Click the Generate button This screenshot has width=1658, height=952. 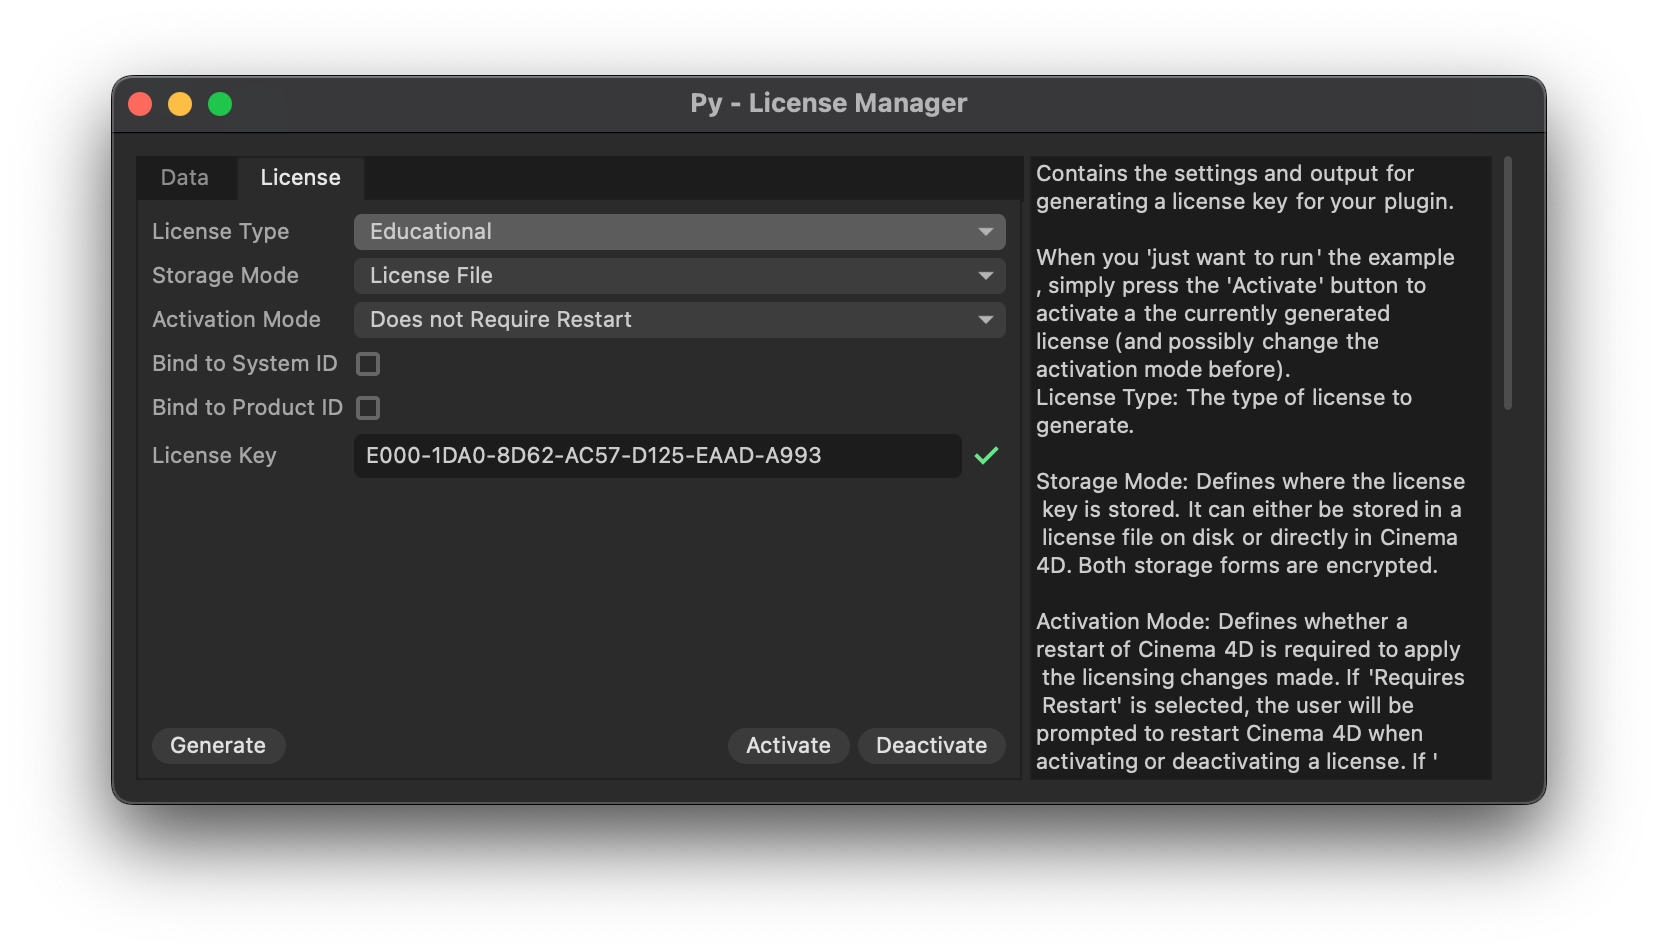pyautogui.click(x=218, y=746)
